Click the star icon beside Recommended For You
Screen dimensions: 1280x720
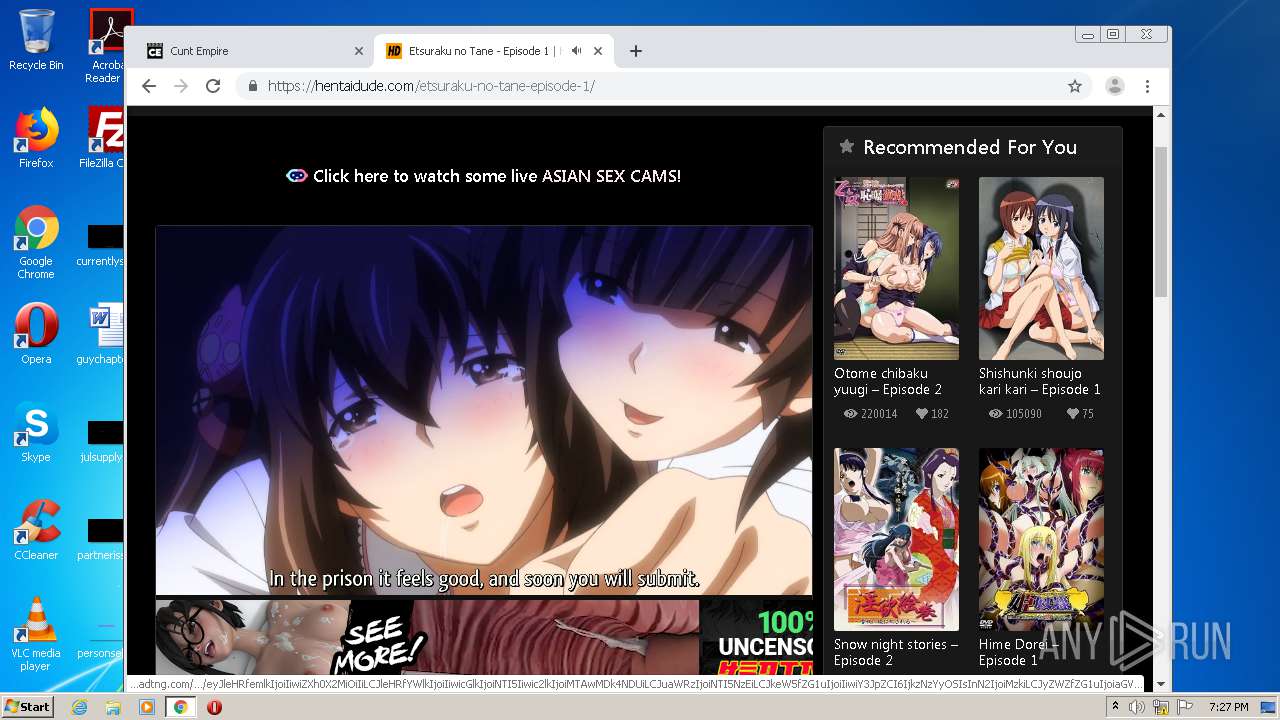coord(847,147)
